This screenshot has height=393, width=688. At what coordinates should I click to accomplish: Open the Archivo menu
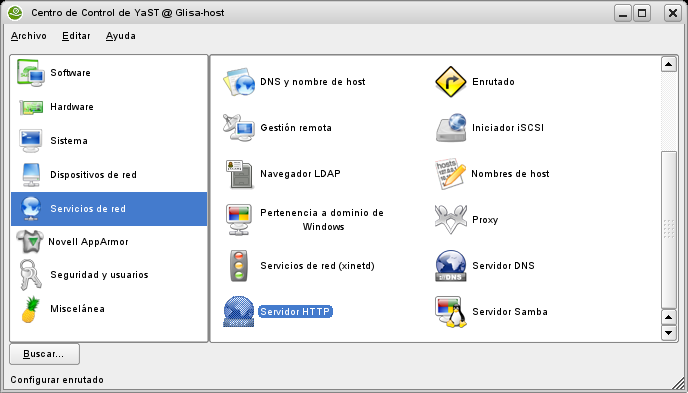click(x=29, y=36)
